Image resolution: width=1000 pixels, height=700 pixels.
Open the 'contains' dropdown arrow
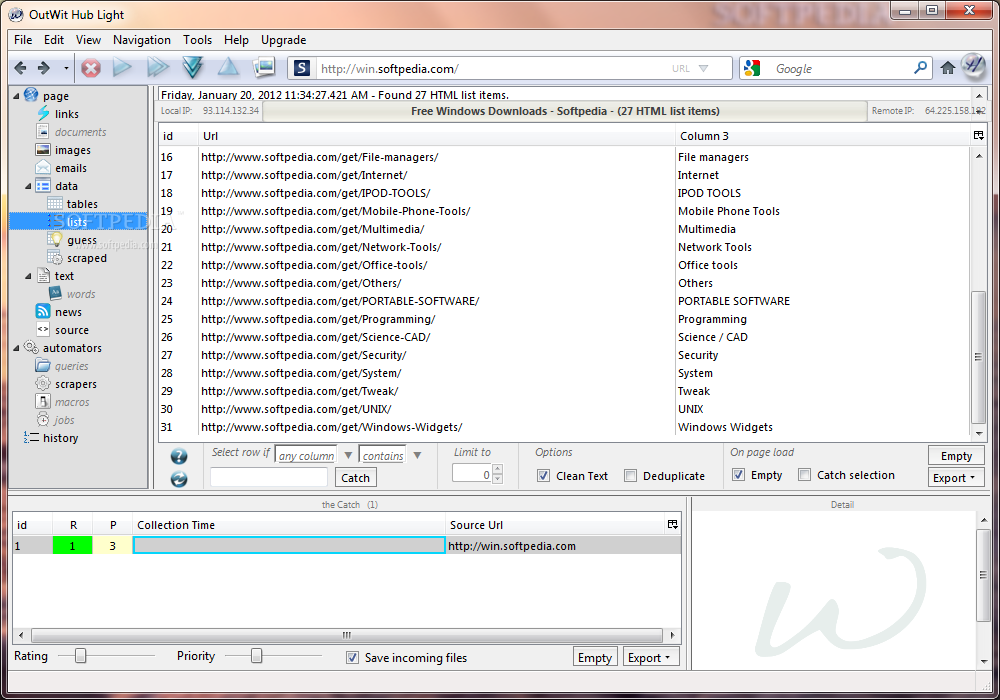tap(417, 455)
